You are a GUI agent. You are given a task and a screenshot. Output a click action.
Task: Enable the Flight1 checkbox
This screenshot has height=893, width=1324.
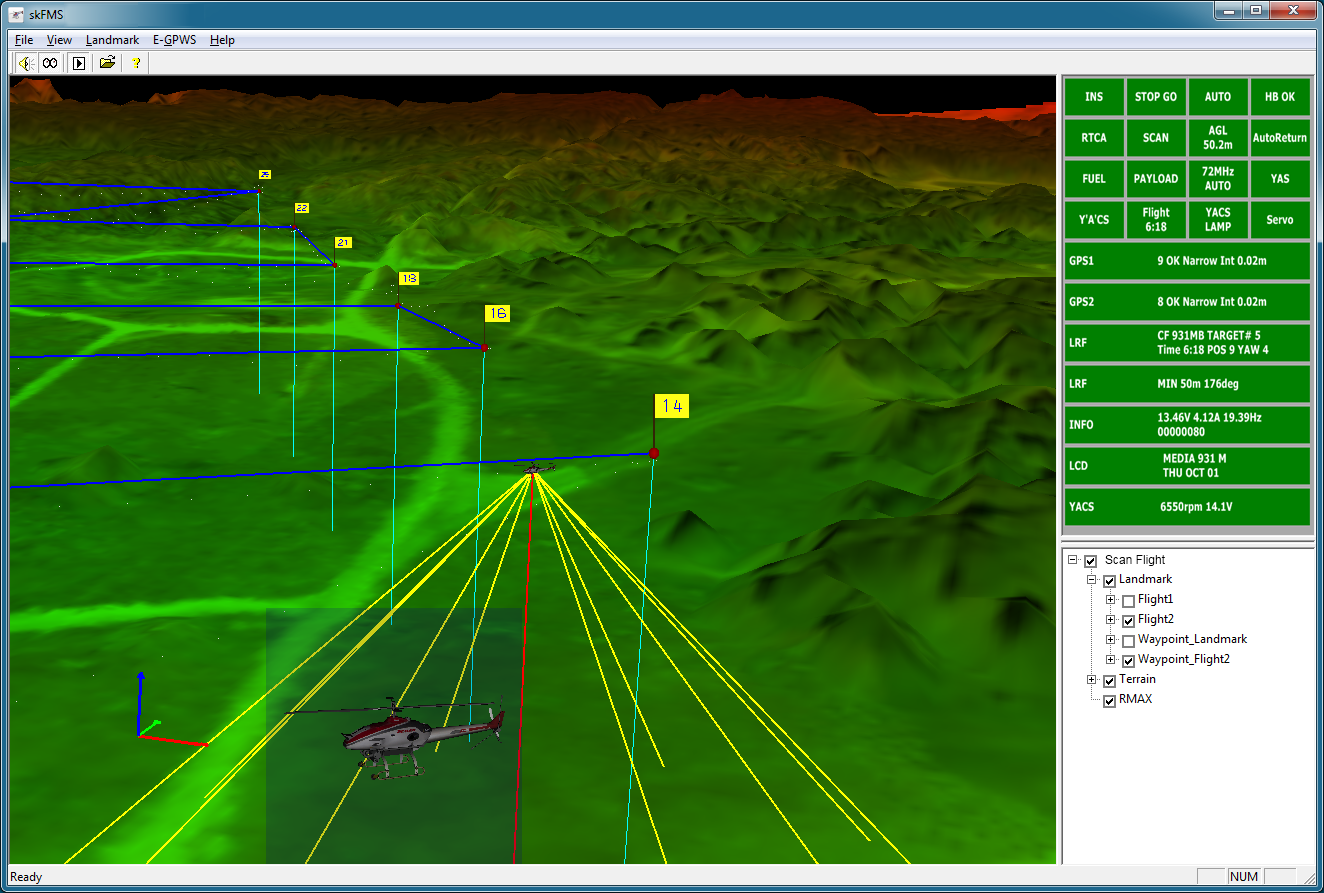point(1128,601)
